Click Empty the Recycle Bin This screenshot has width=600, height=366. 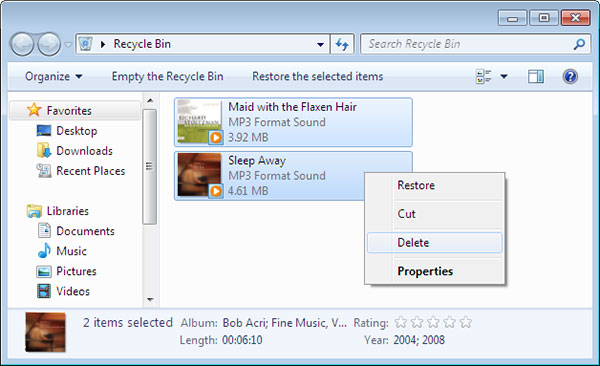point(167,76)
